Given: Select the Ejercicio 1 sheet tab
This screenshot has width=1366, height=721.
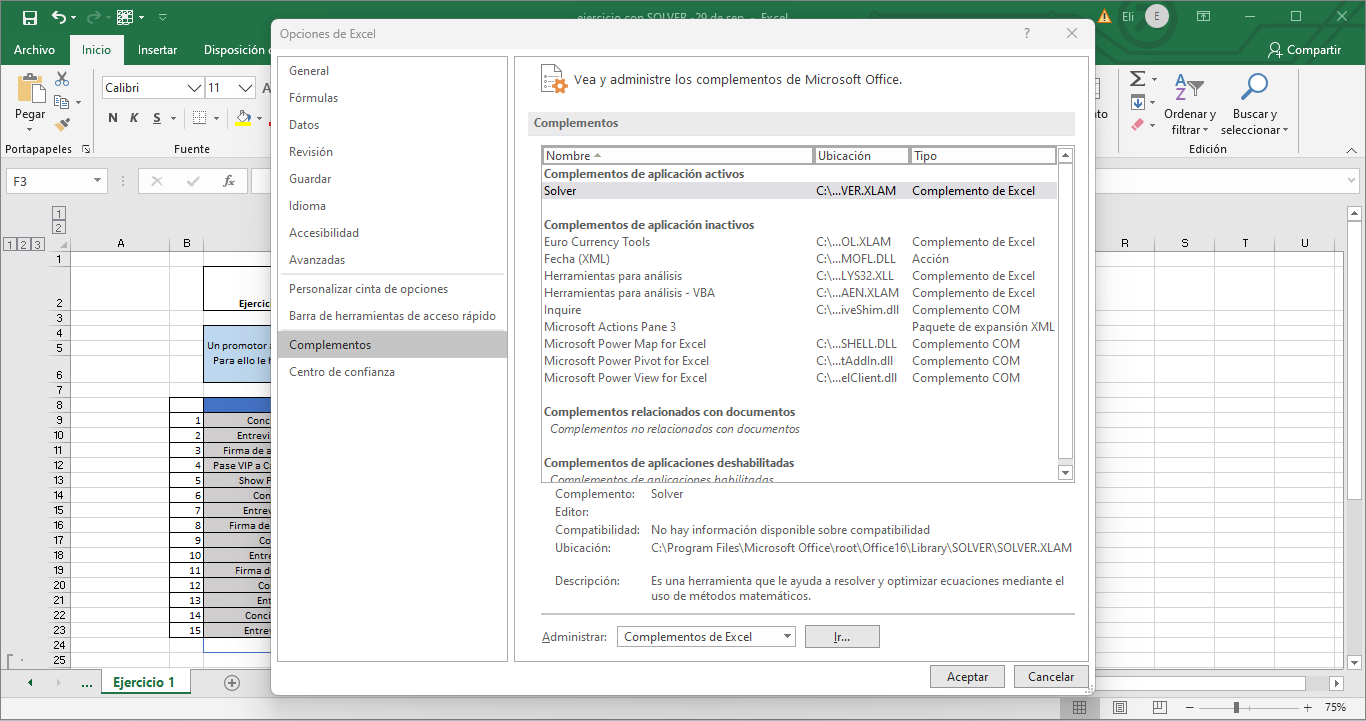Looking at the screenshot, I should [x=144, y=683].
